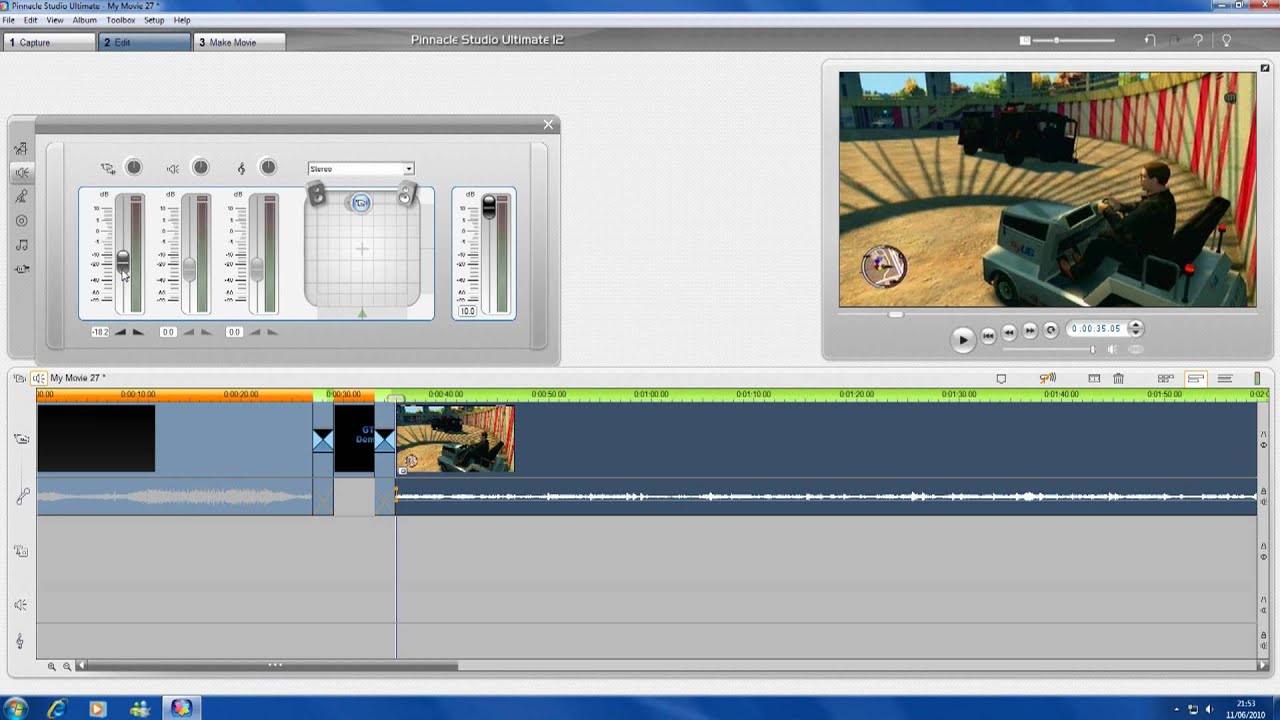The width and height of the screenshot is (1280, 720).
Task: Adjust the music track level knob
Action: [268, 167]
